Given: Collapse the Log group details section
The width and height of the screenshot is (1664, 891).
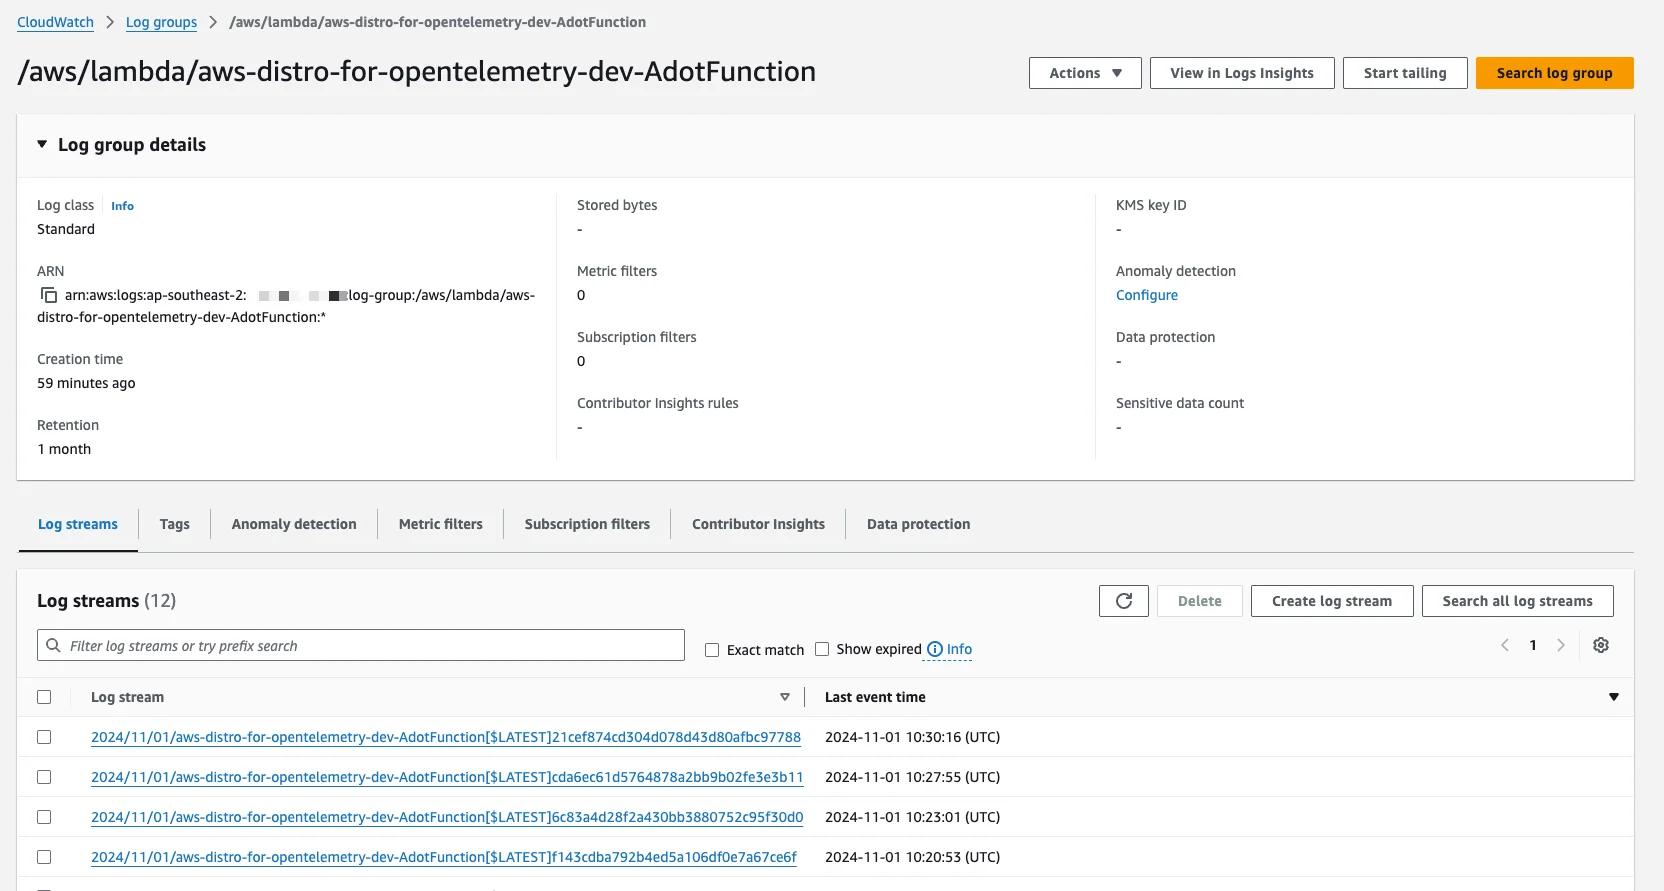Looking at the screenshot, I should (x=42, y=144).
